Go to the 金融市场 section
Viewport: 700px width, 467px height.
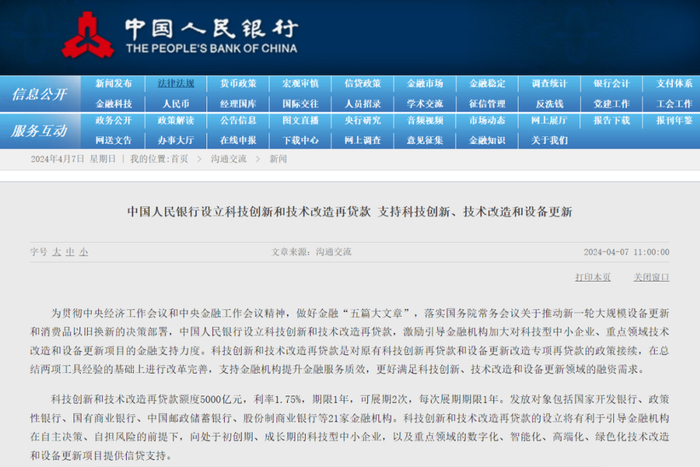(x=425, y=83)
